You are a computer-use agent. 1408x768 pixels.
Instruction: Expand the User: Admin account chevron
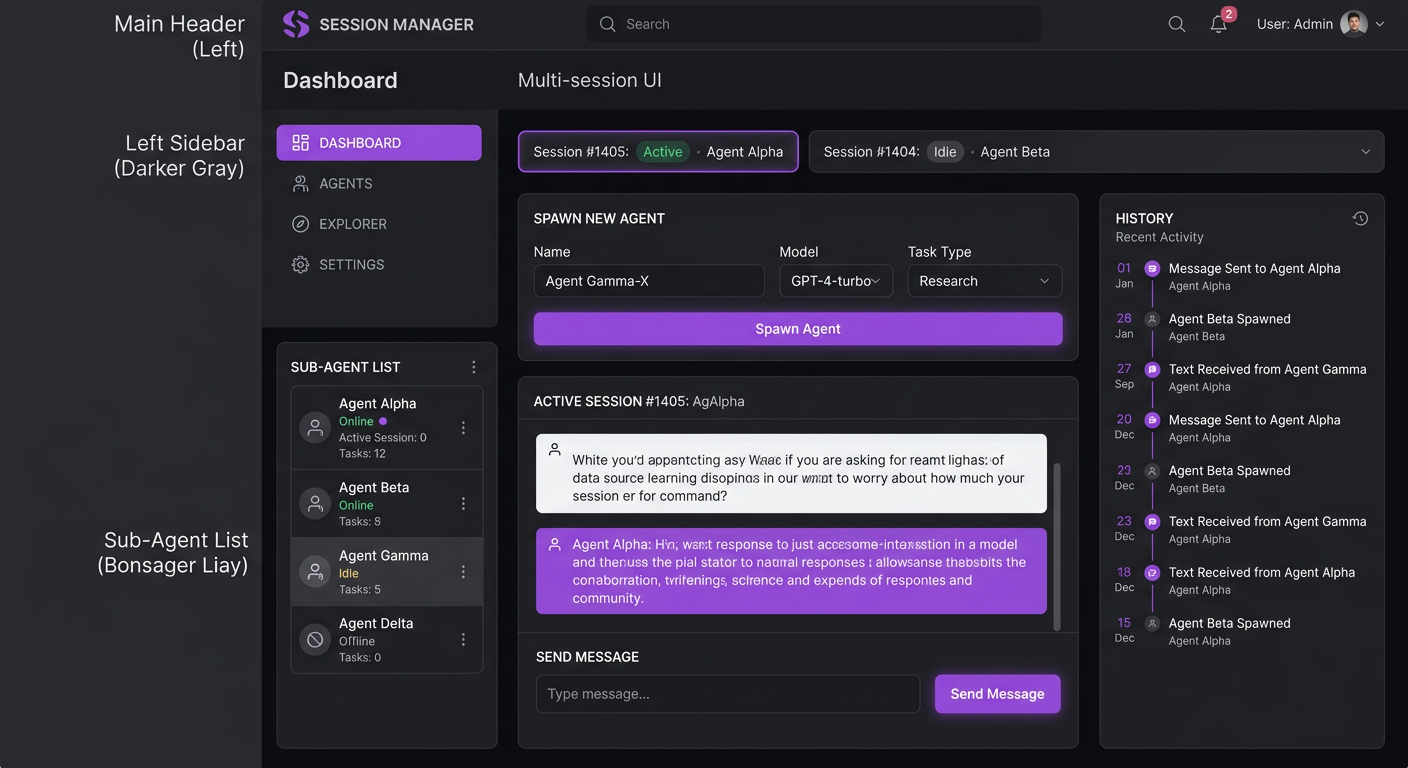[1380, 24]
